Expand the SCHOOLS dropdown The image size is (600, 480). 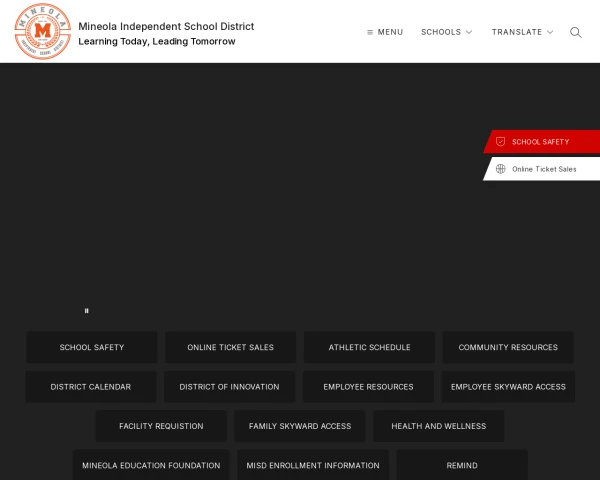(446, 32)
